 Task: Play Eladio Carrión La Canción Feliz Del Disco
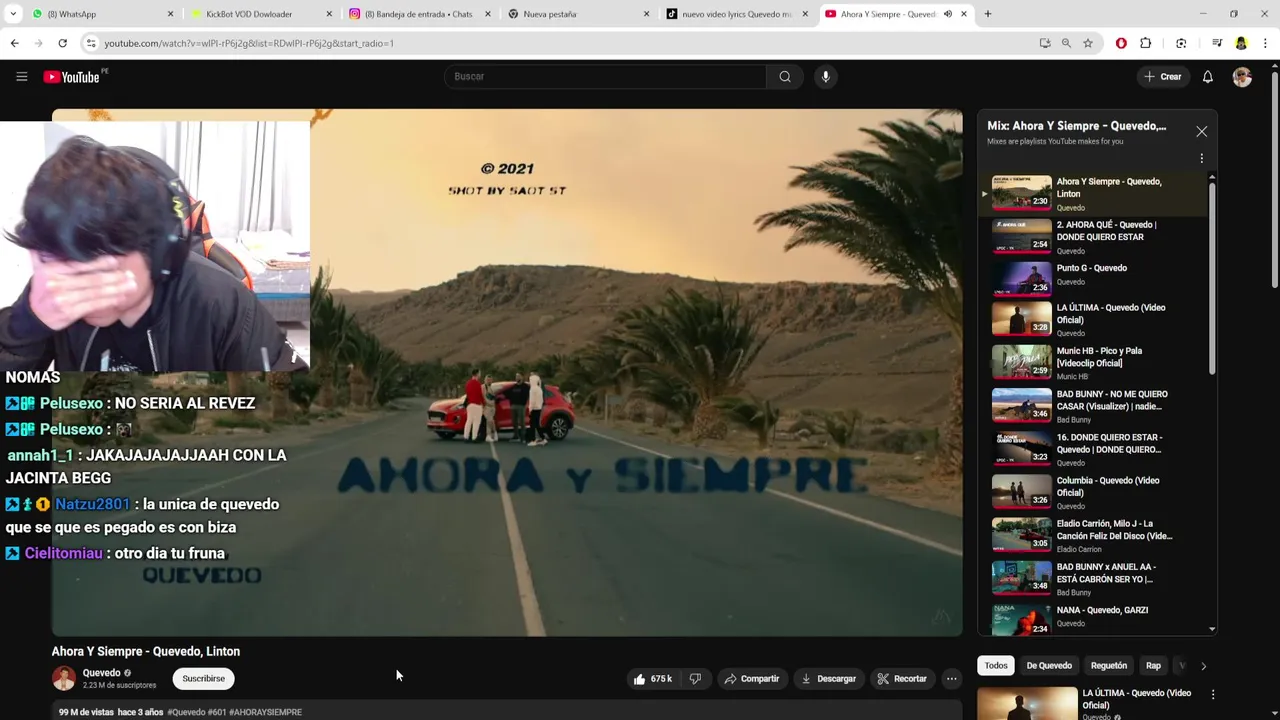tap(1095, 538)
